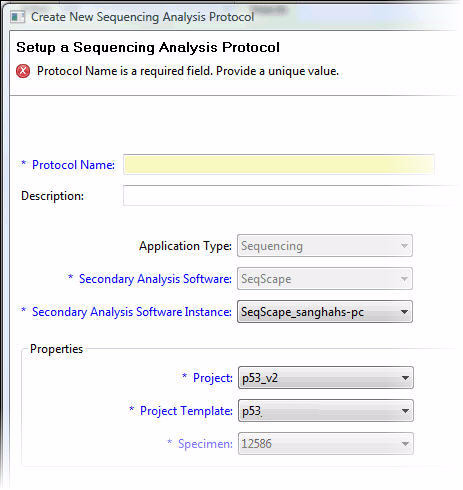463x490 pixels.
Task: Open the Specimen dropdown showing 12586
Action: tap(326, 444)
